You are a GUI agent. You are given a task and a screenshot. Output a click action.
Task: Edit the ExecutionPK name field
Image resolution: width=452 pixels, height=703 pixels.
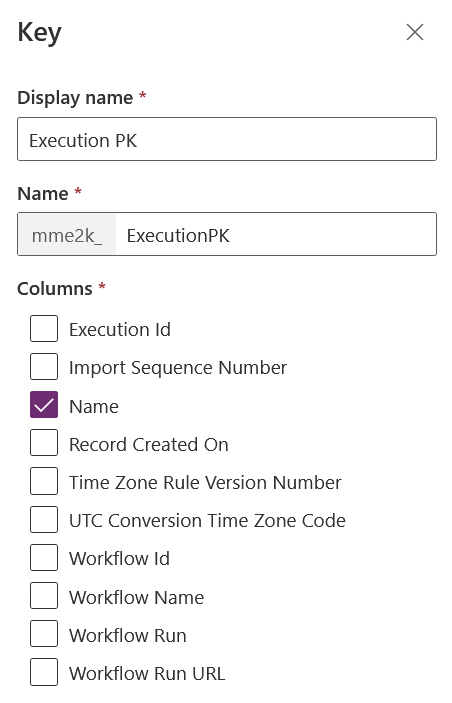click(275, 234)
